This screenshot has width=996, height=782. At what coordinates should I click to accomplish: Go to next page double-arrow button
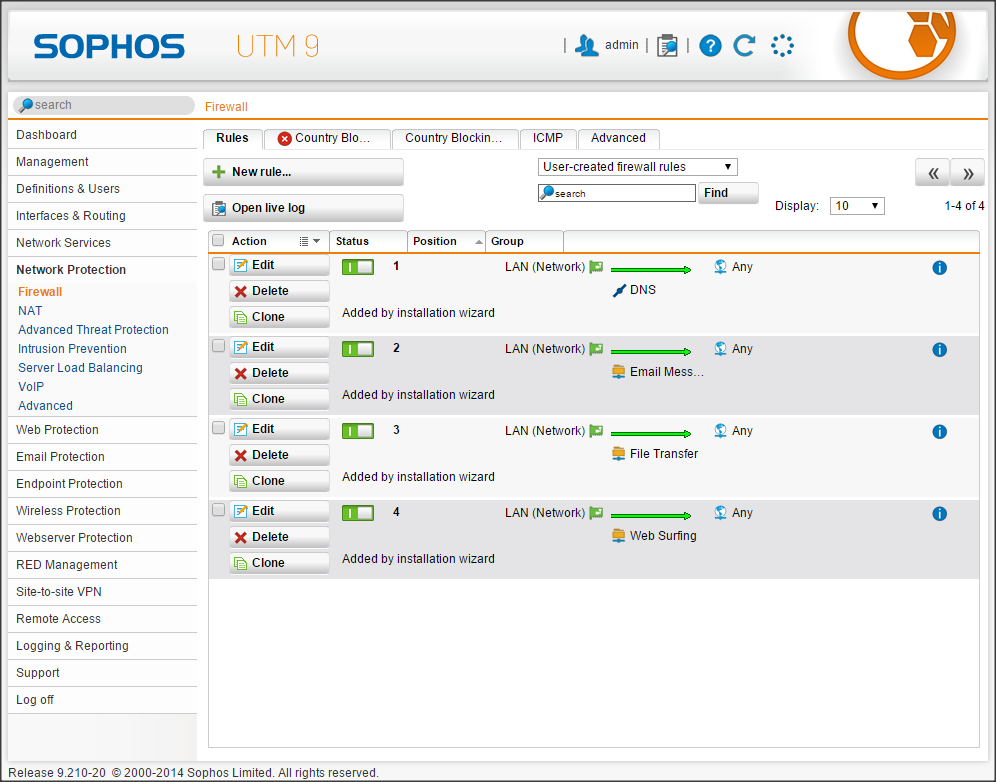pyautogui.click(x=967, y=173)
